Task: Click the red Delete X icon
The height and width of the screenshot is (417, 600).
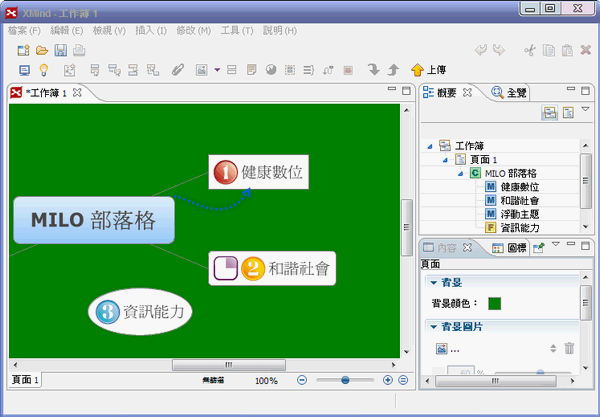Action: pos(586,50)
